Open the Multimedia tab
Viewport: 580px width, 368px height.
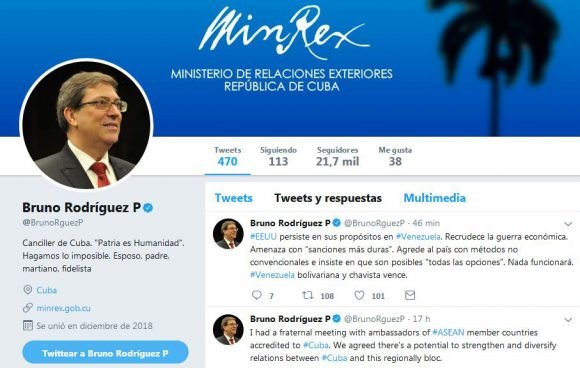click(x=435, y=198)
